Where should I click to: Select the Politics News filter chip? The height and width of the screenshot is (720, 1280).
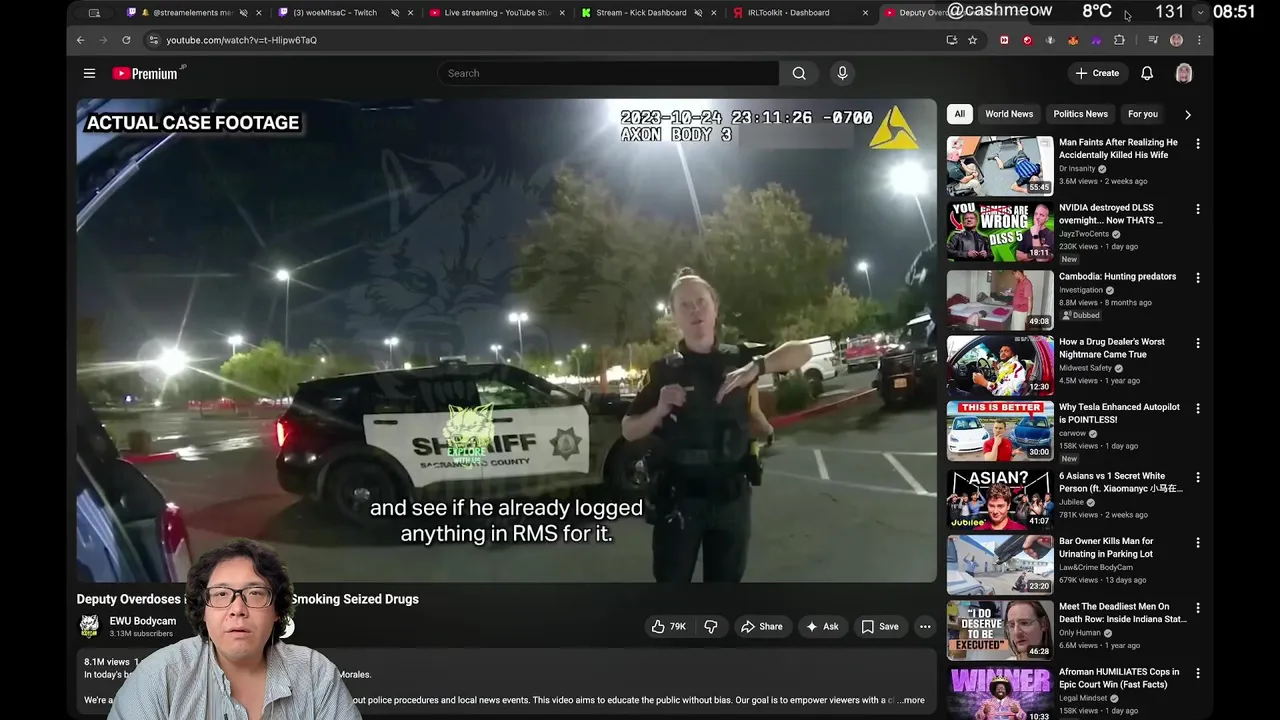click(1080, 114)
